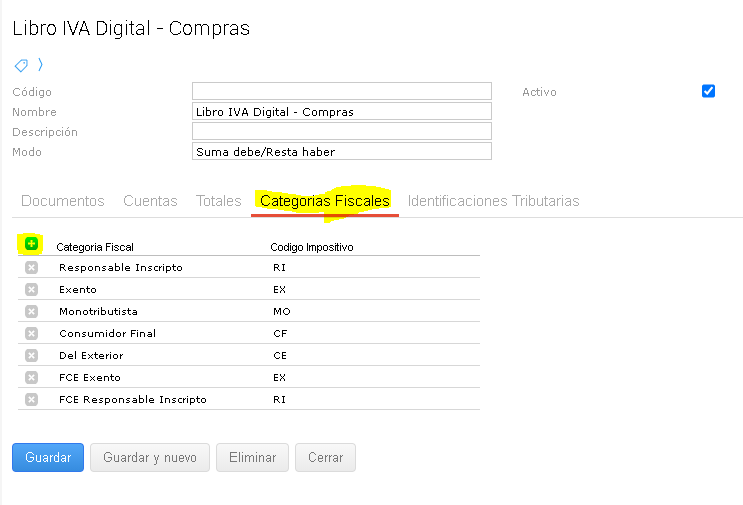Click the green add row icon
Viewport: 743px width, 505px height.
pos(31,244)
